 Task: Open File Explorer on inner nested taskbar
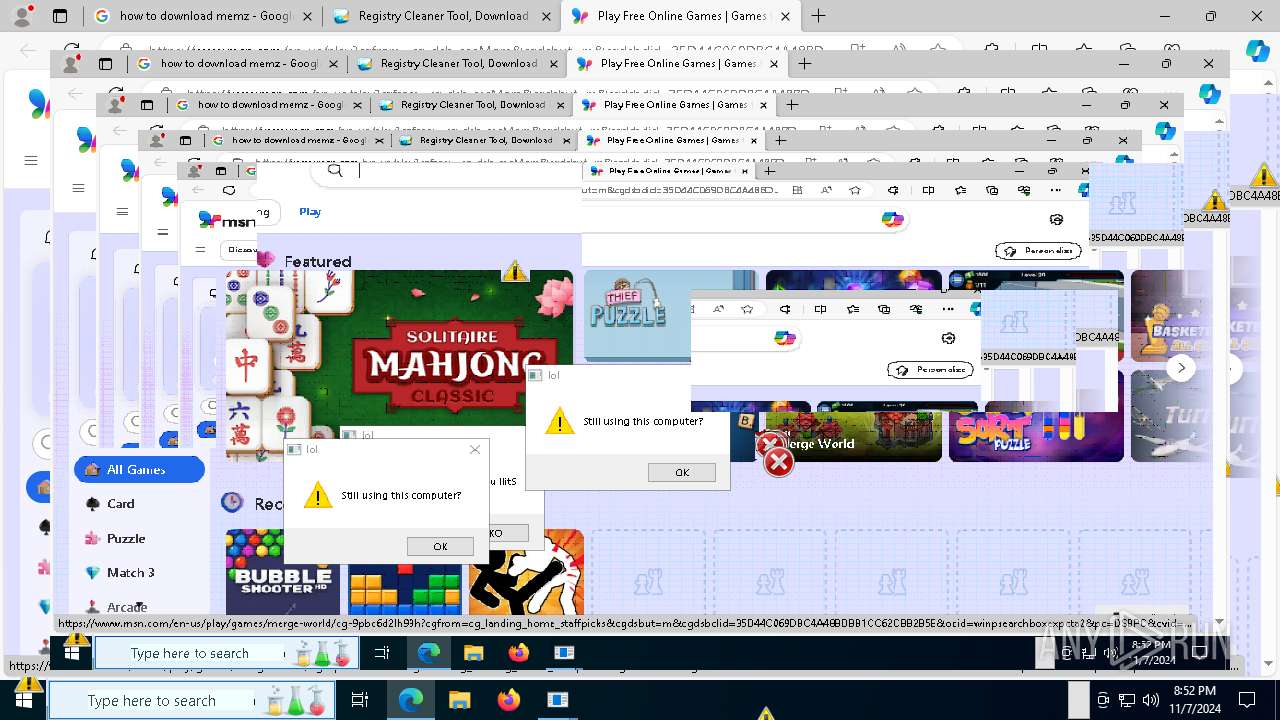pyautogui.click(x=474, y=653)
